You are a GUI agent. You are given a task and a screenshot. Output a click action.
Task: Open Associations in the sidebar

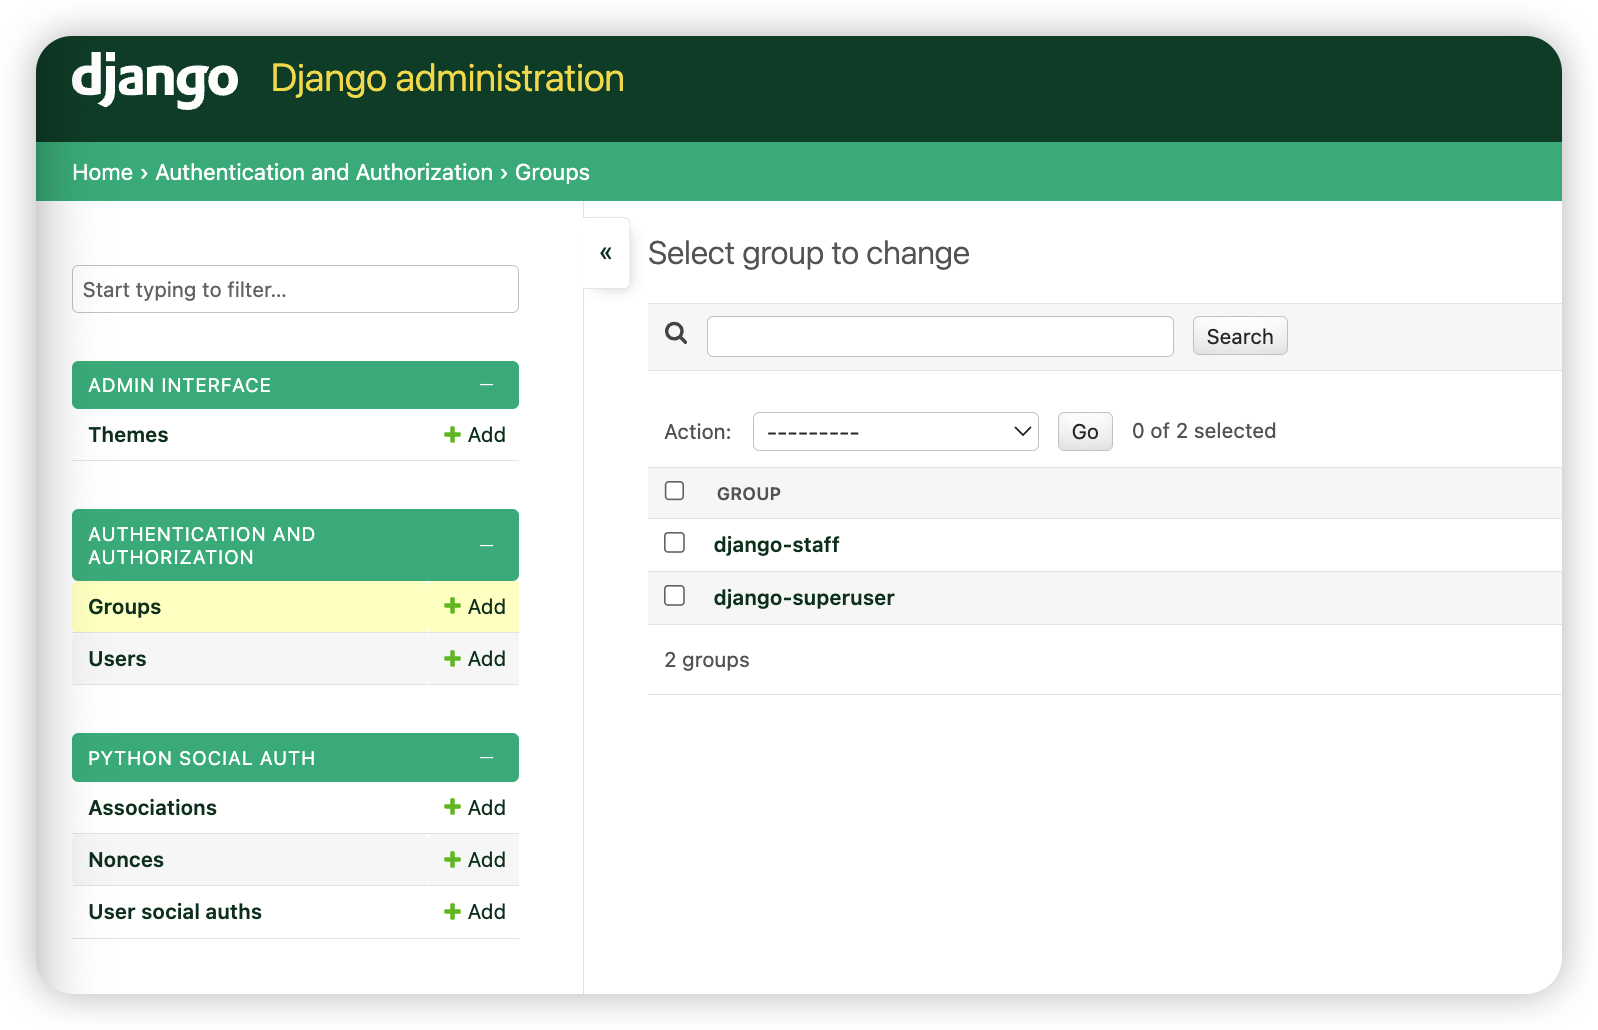(152, 808)
